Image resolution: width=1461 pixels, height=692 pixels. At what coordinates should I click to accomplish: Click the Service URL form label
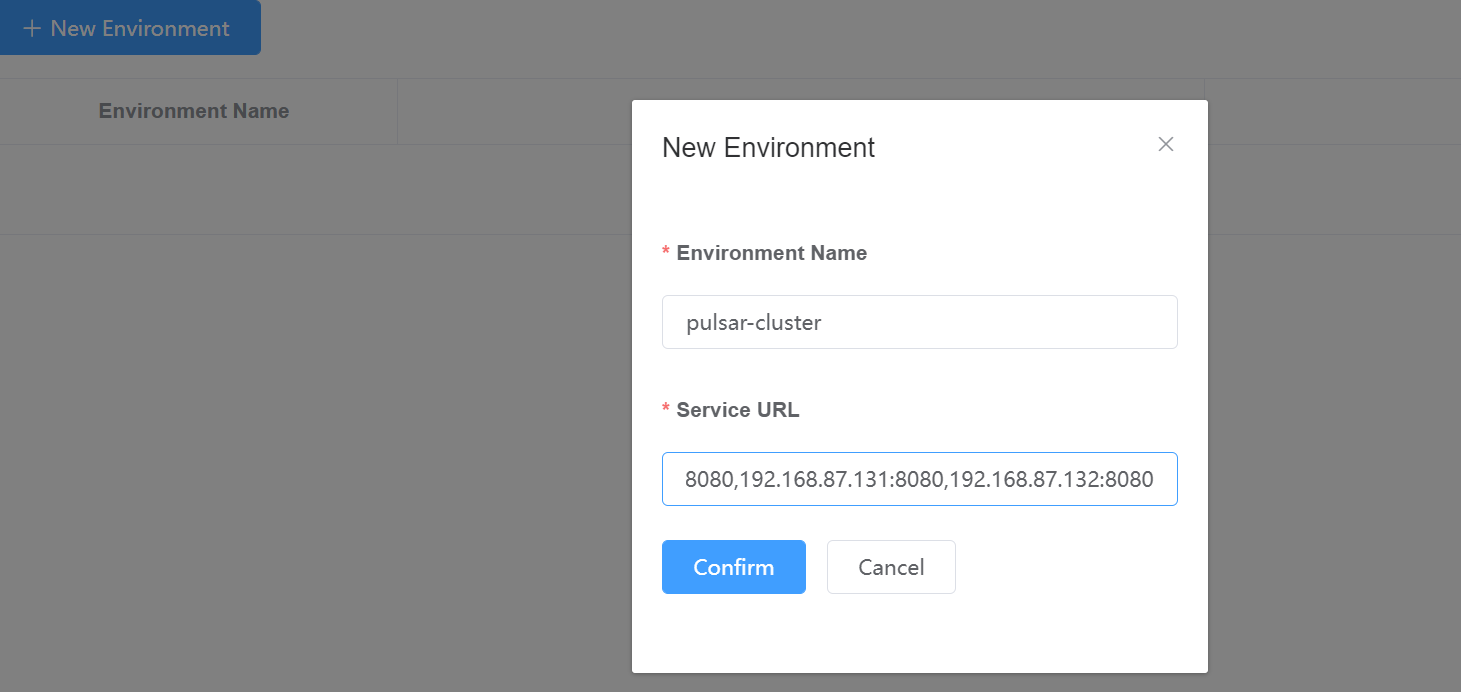737,410
